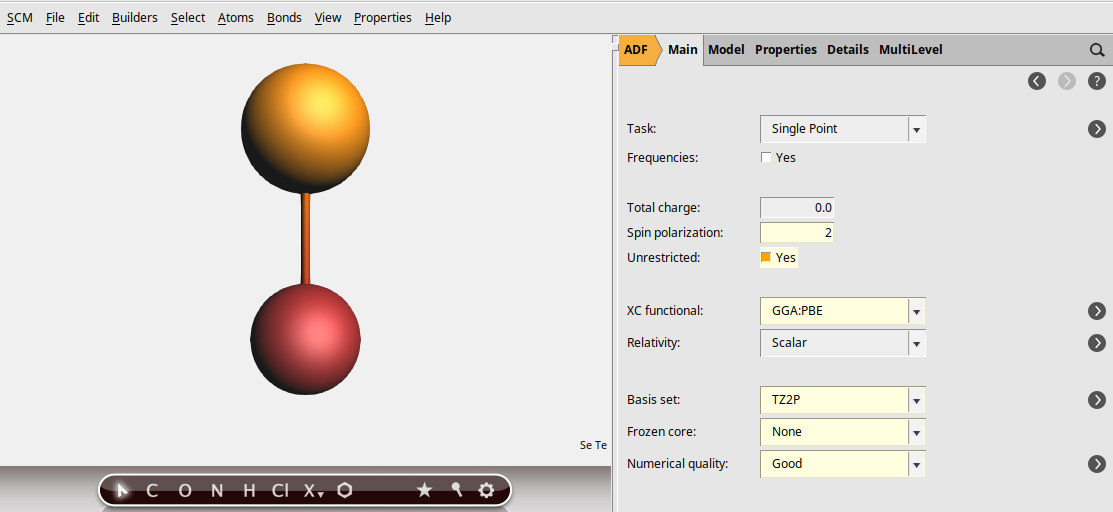Pick the Oxygen atom tool
The height and width of the screenshot is (512, 1113).
(x=185, y=490)
